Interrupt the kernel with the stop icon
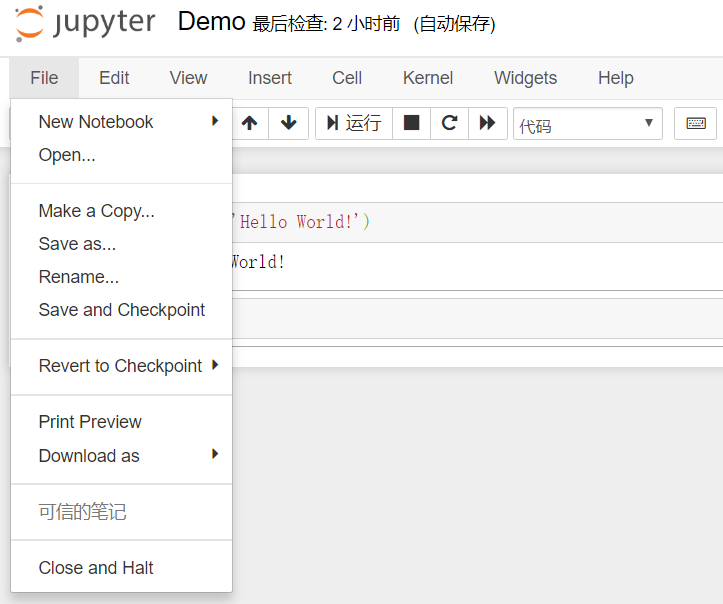 pos(411,123)
